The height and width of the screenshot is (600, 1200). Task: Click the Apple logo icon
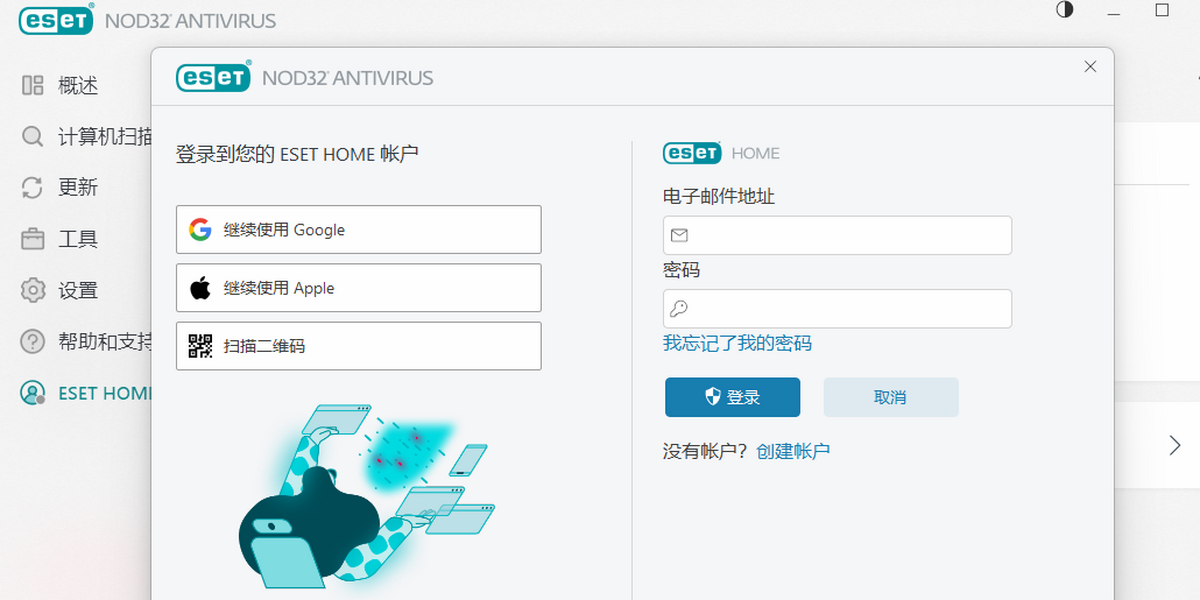(200, 288)
